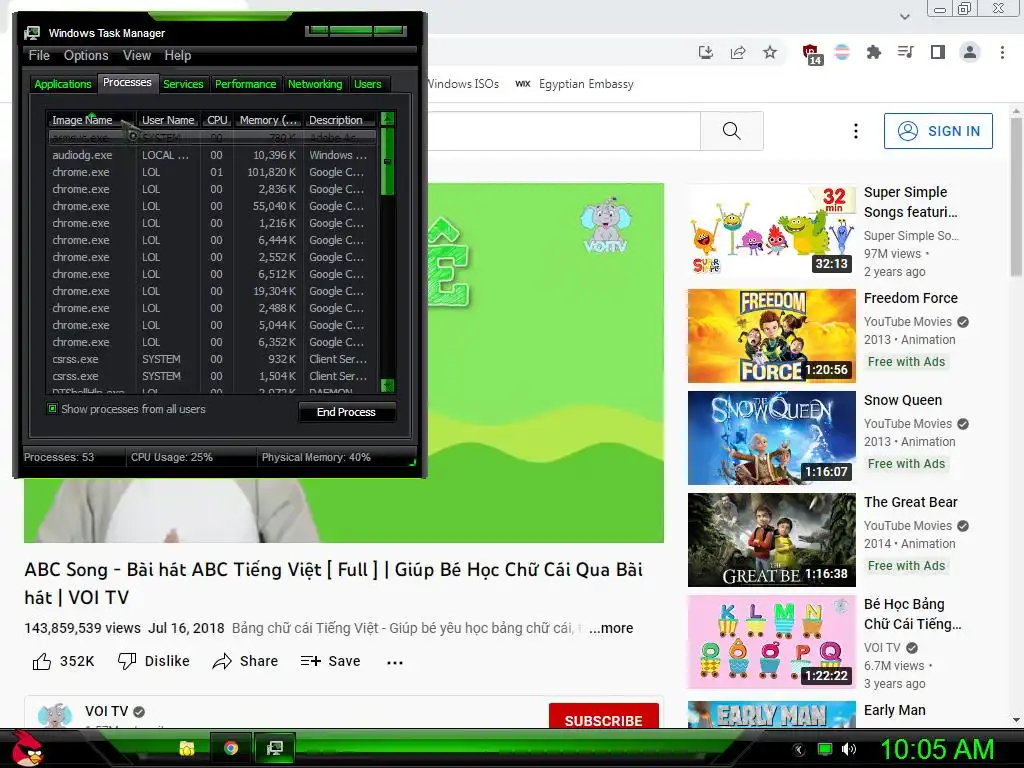The height and width of the screenshot is (768, 1024).
Task: Open the Task Manager Options menu
Action: 86,56
